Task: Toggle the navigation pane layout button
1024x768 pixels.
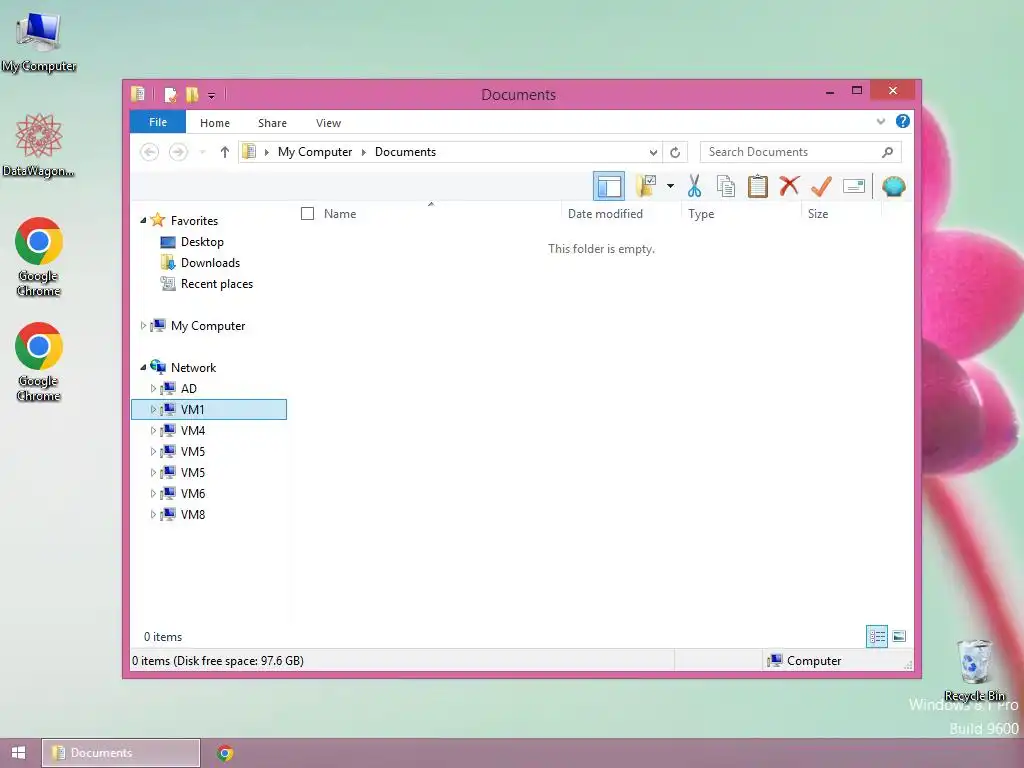Action: click(609, 187)
